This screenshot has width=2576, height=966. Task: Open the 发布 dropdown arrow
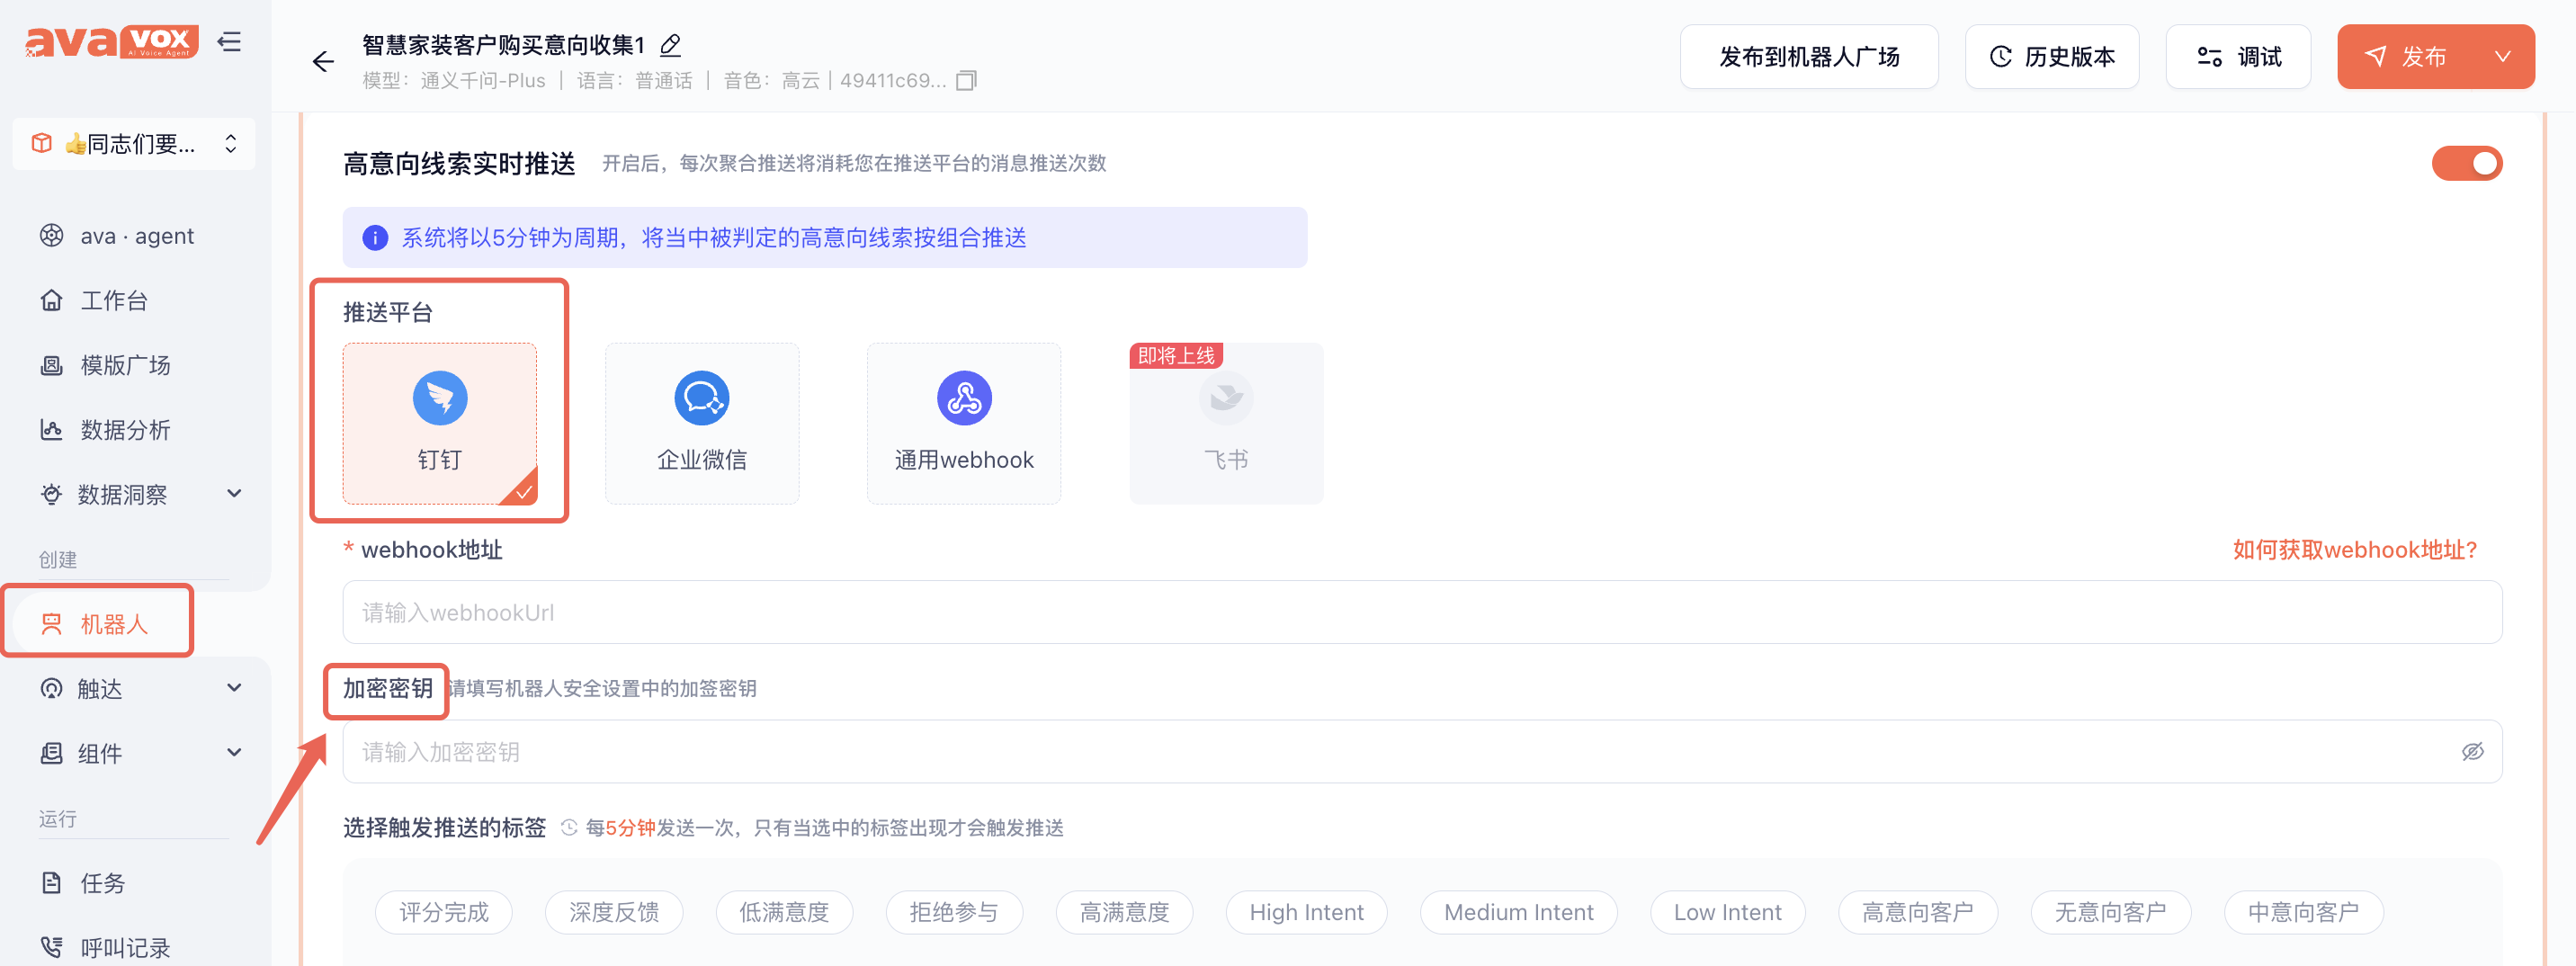2503,57
